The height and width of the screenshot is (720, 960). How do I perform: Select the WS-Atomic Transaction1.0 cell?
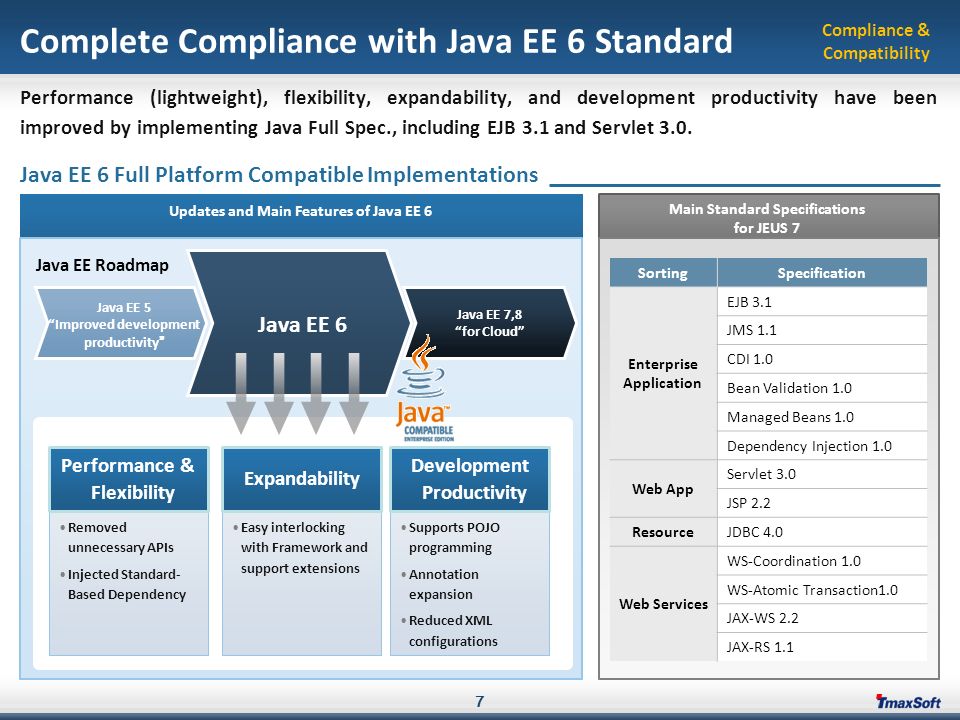(822, 590)
